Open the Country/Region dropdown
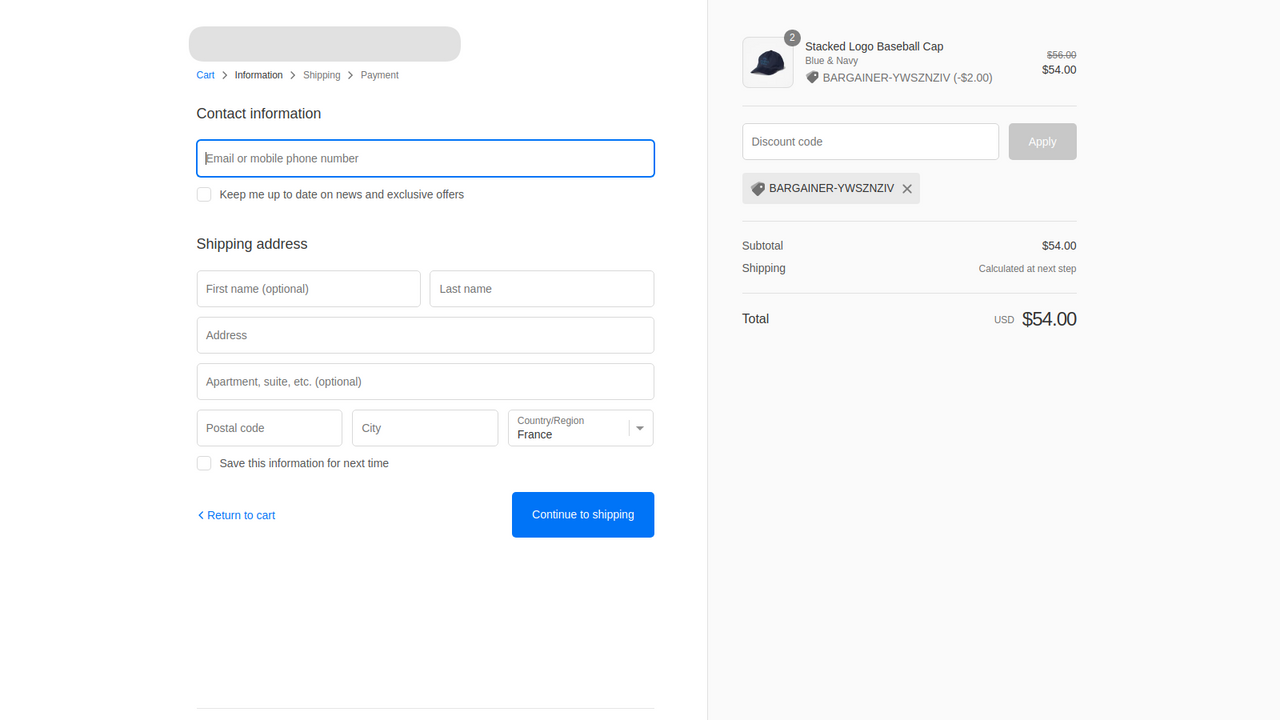The height and width of the screenshot is (720, 1280). pos(570,428)
